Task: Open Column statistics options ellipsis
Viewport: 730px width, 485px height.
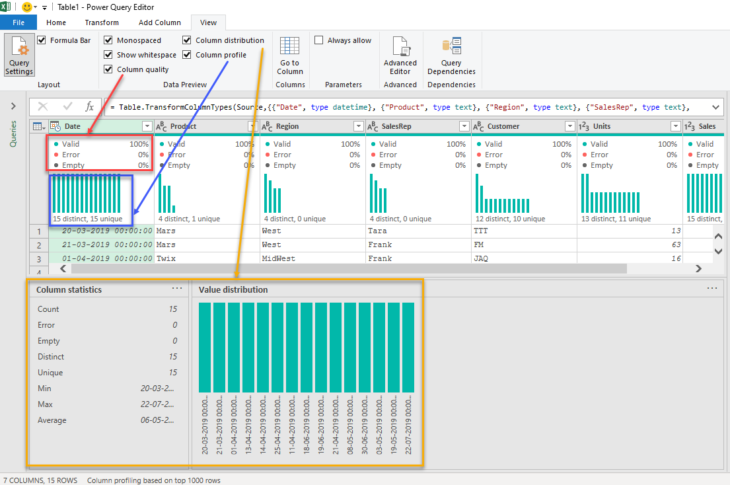Action: coord(177,288)
